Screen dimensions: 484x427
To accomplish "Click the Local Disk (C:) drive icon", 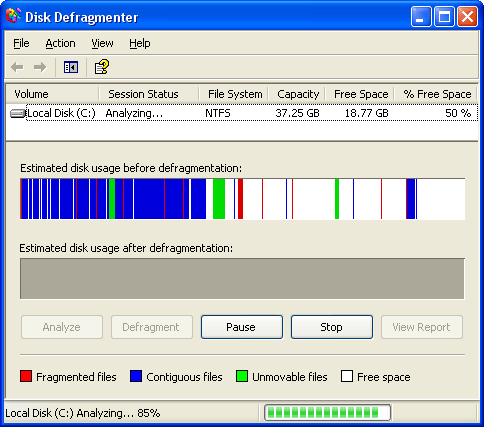I will tap(18, 113).
